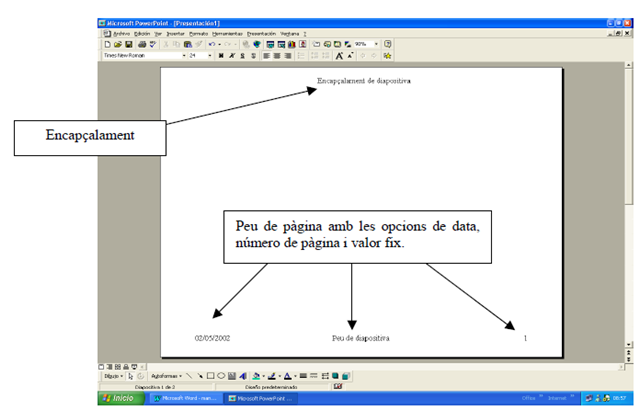
Task: Apply 3D effect from the drawing toolbar
Action: coord(346,376)
